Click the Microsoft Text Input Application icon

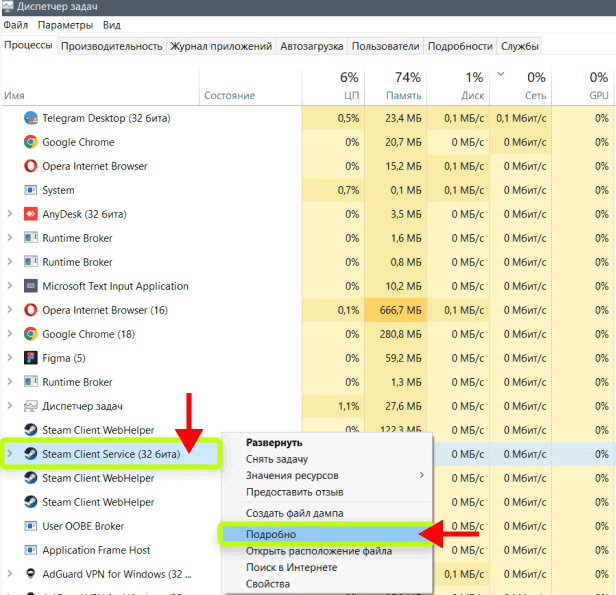[x=31, y=286]
